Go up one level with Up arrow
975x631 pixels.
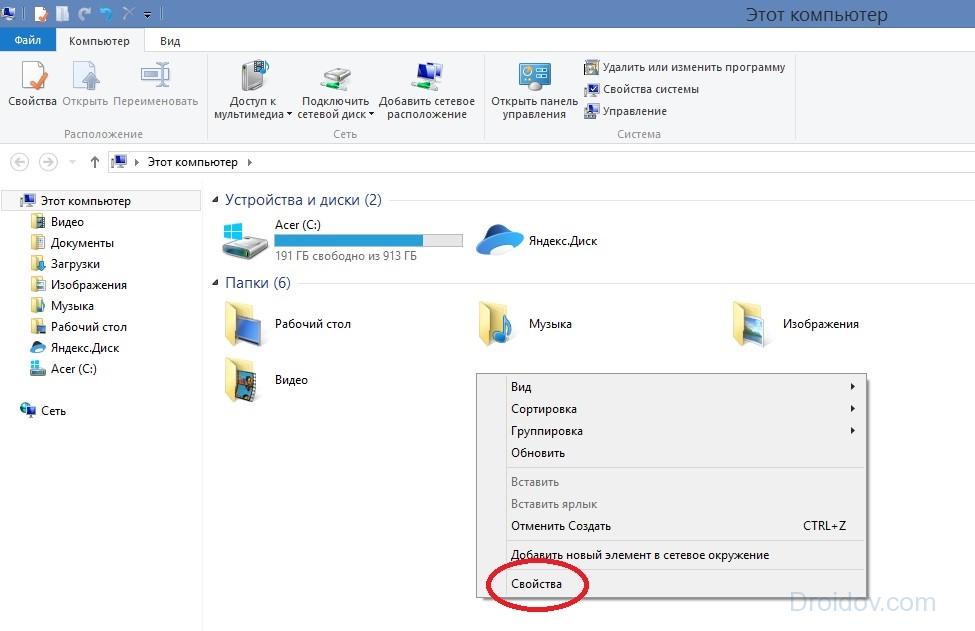(x=95, y=162)
